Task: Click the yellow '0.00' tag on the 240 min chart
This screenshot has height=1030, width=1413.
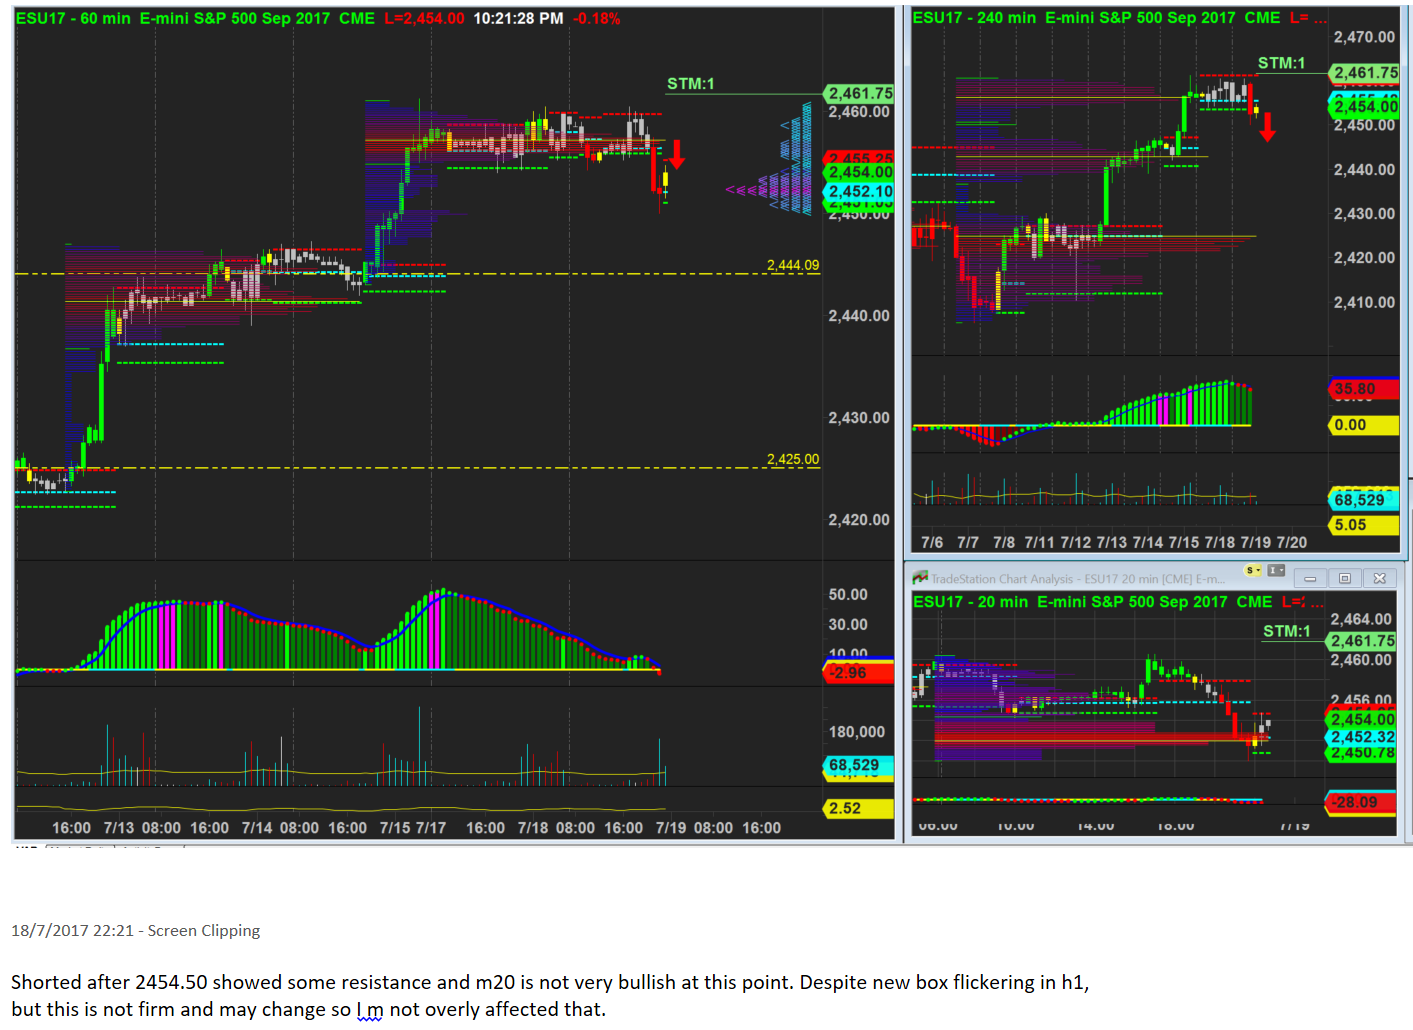Action: point(1363,425)
